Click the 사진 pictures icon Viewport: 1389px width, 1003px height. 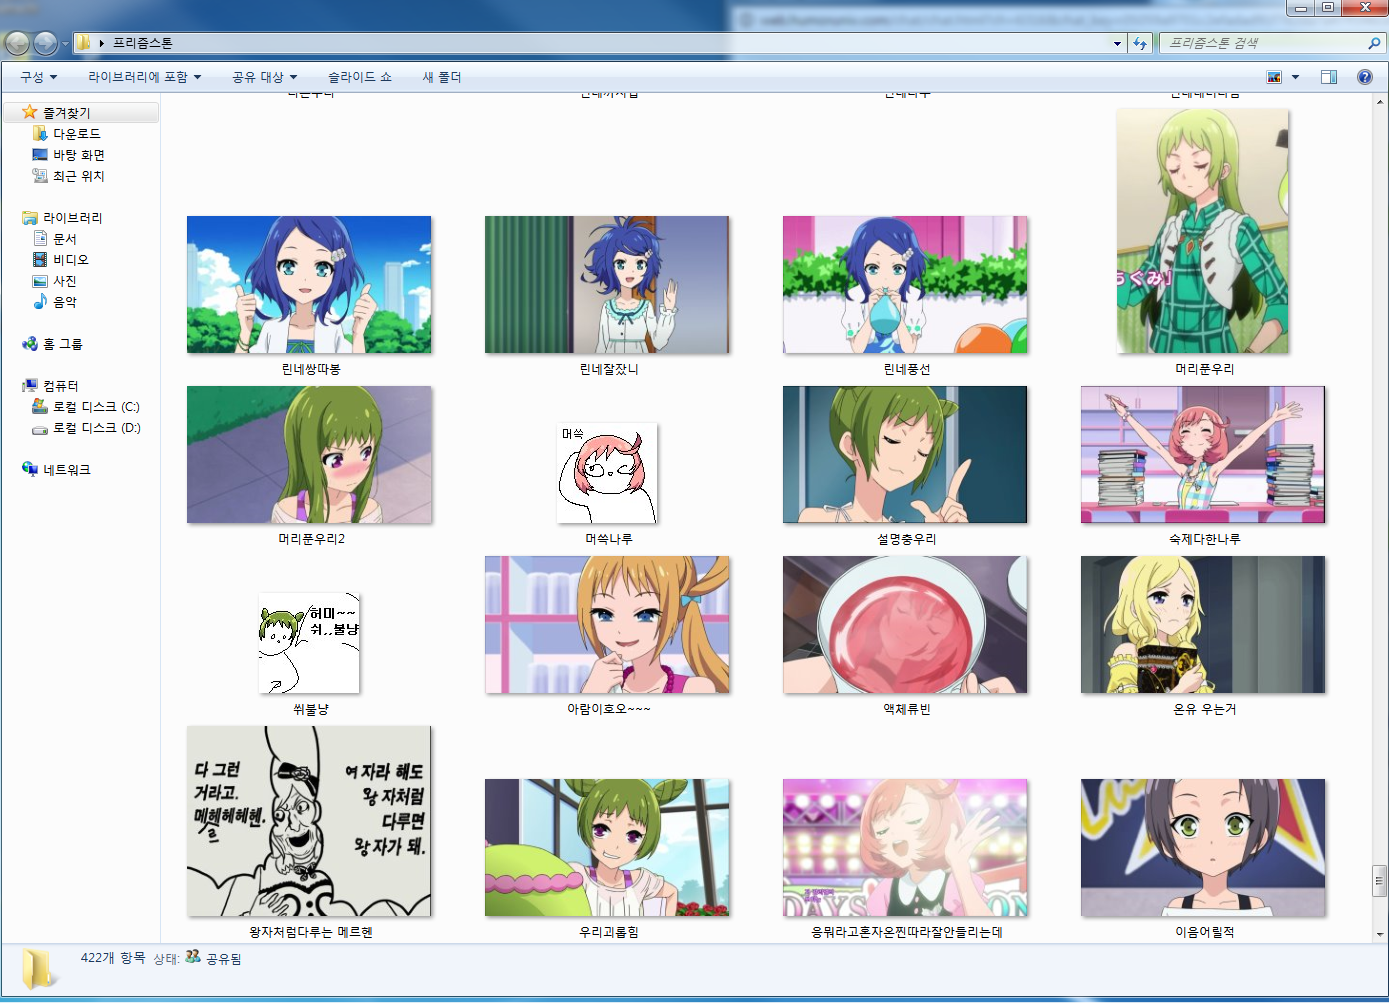point(40,281)
